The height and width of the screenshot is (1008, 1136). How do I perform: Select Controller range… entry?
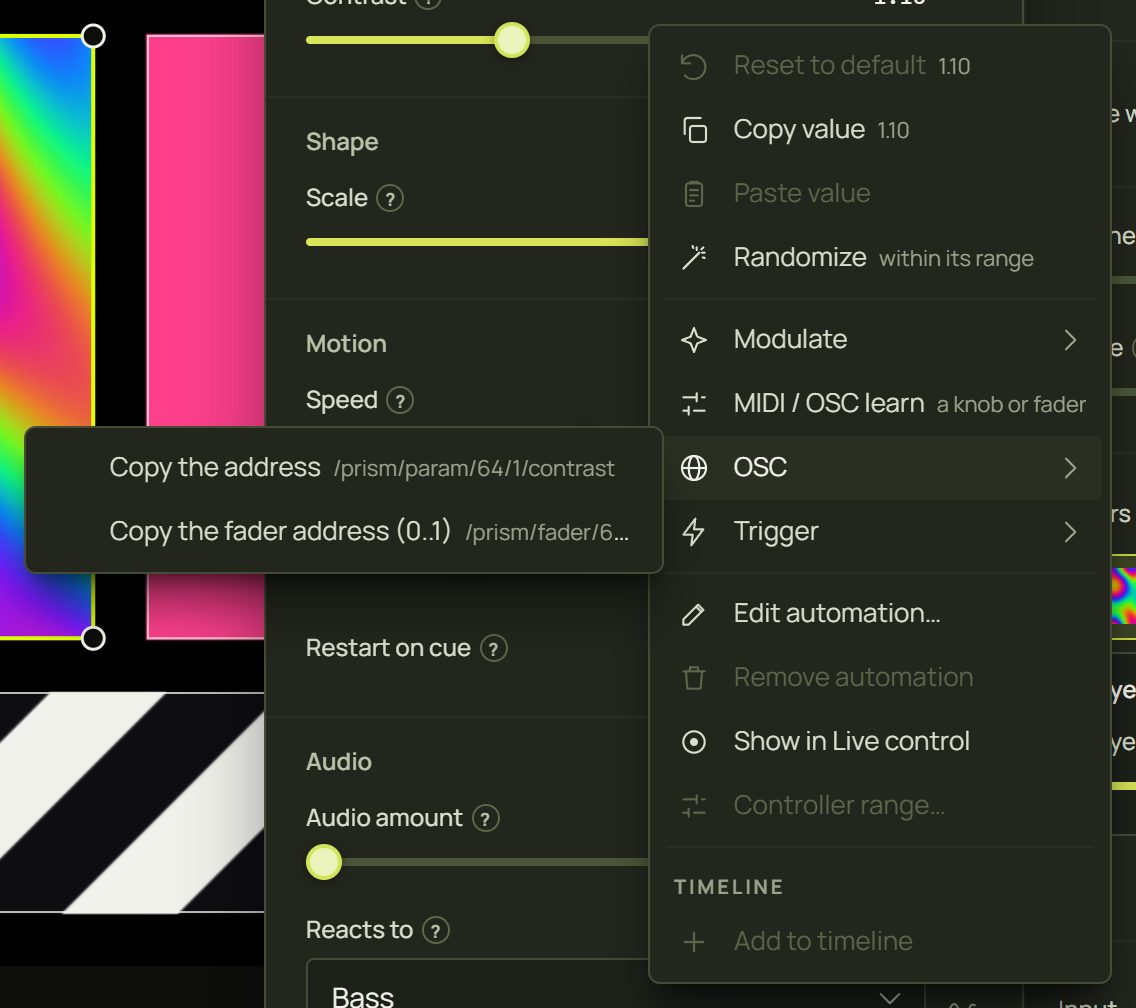coord(880,806)
